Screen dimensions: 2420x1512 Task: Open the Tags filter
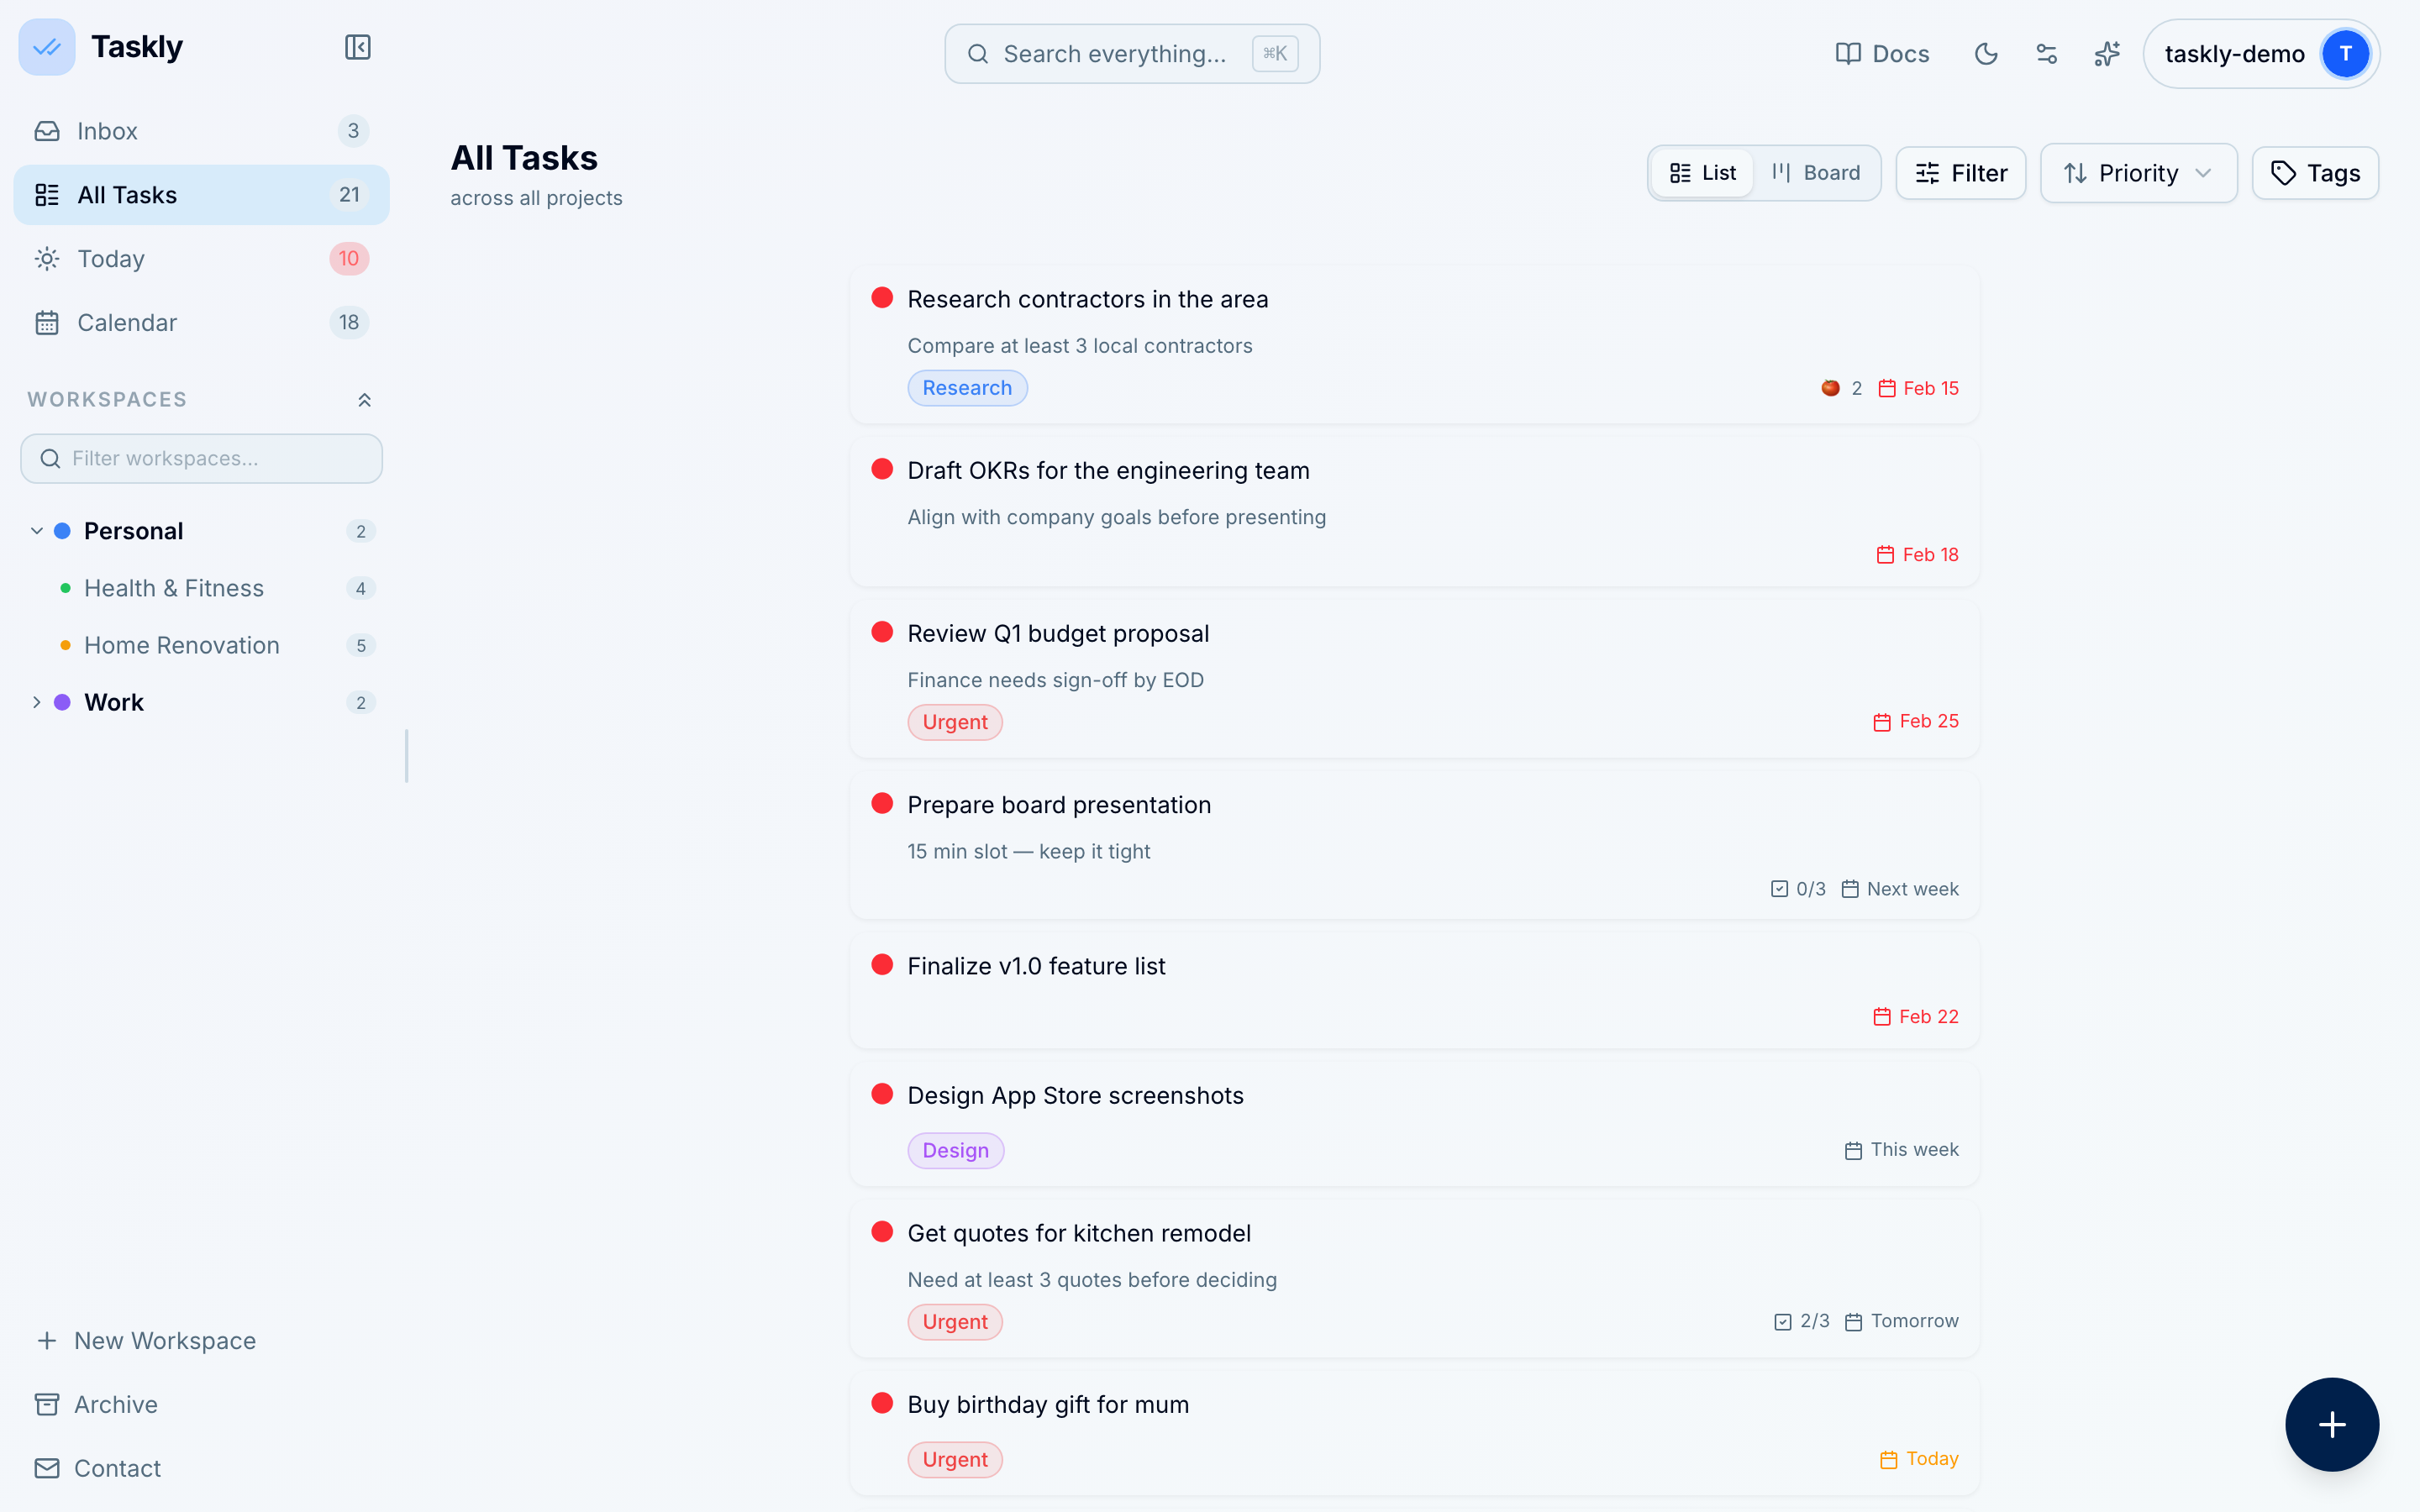[2315, 173]
